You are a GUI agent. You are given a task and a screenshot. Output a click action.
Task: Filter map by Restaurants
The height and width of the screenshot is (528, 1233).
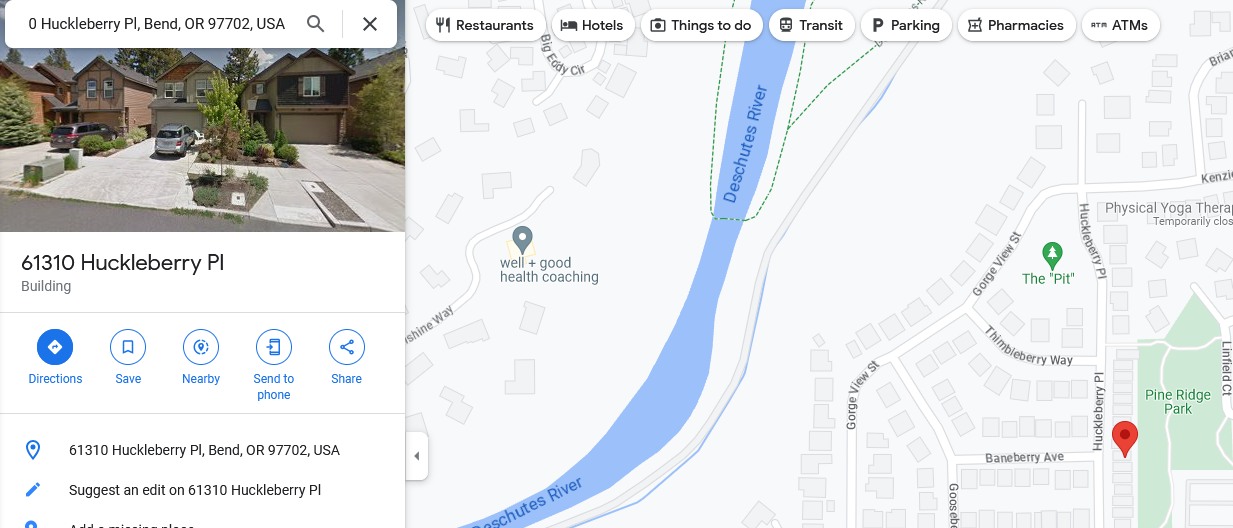(485, 25)
